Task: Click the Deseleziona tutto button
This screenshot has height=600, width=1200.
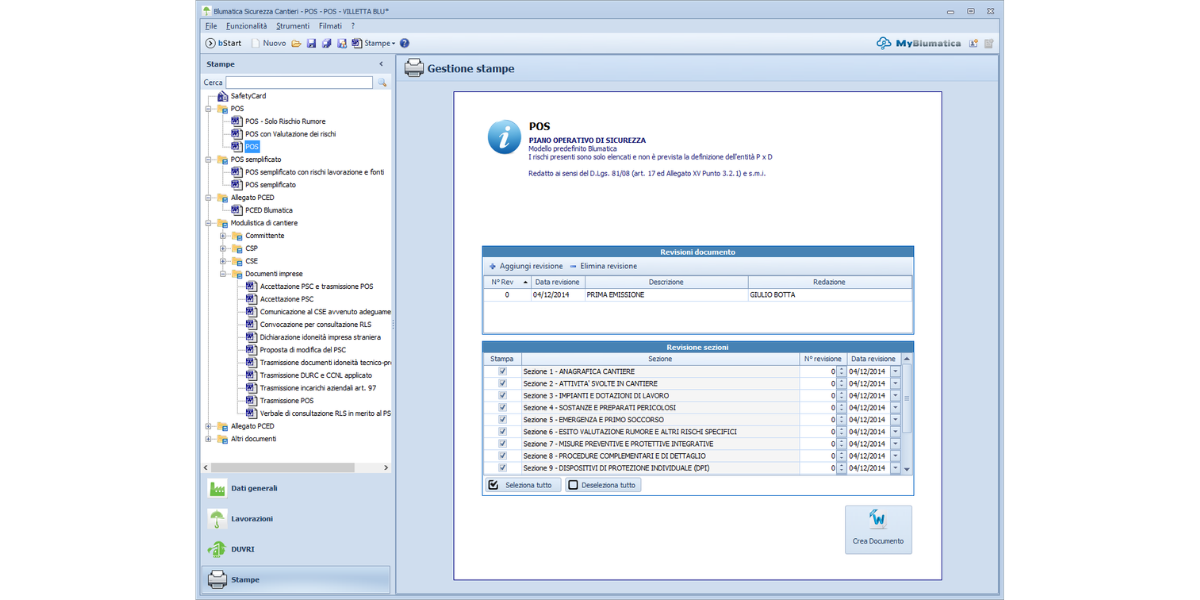Action: point(603,485)
